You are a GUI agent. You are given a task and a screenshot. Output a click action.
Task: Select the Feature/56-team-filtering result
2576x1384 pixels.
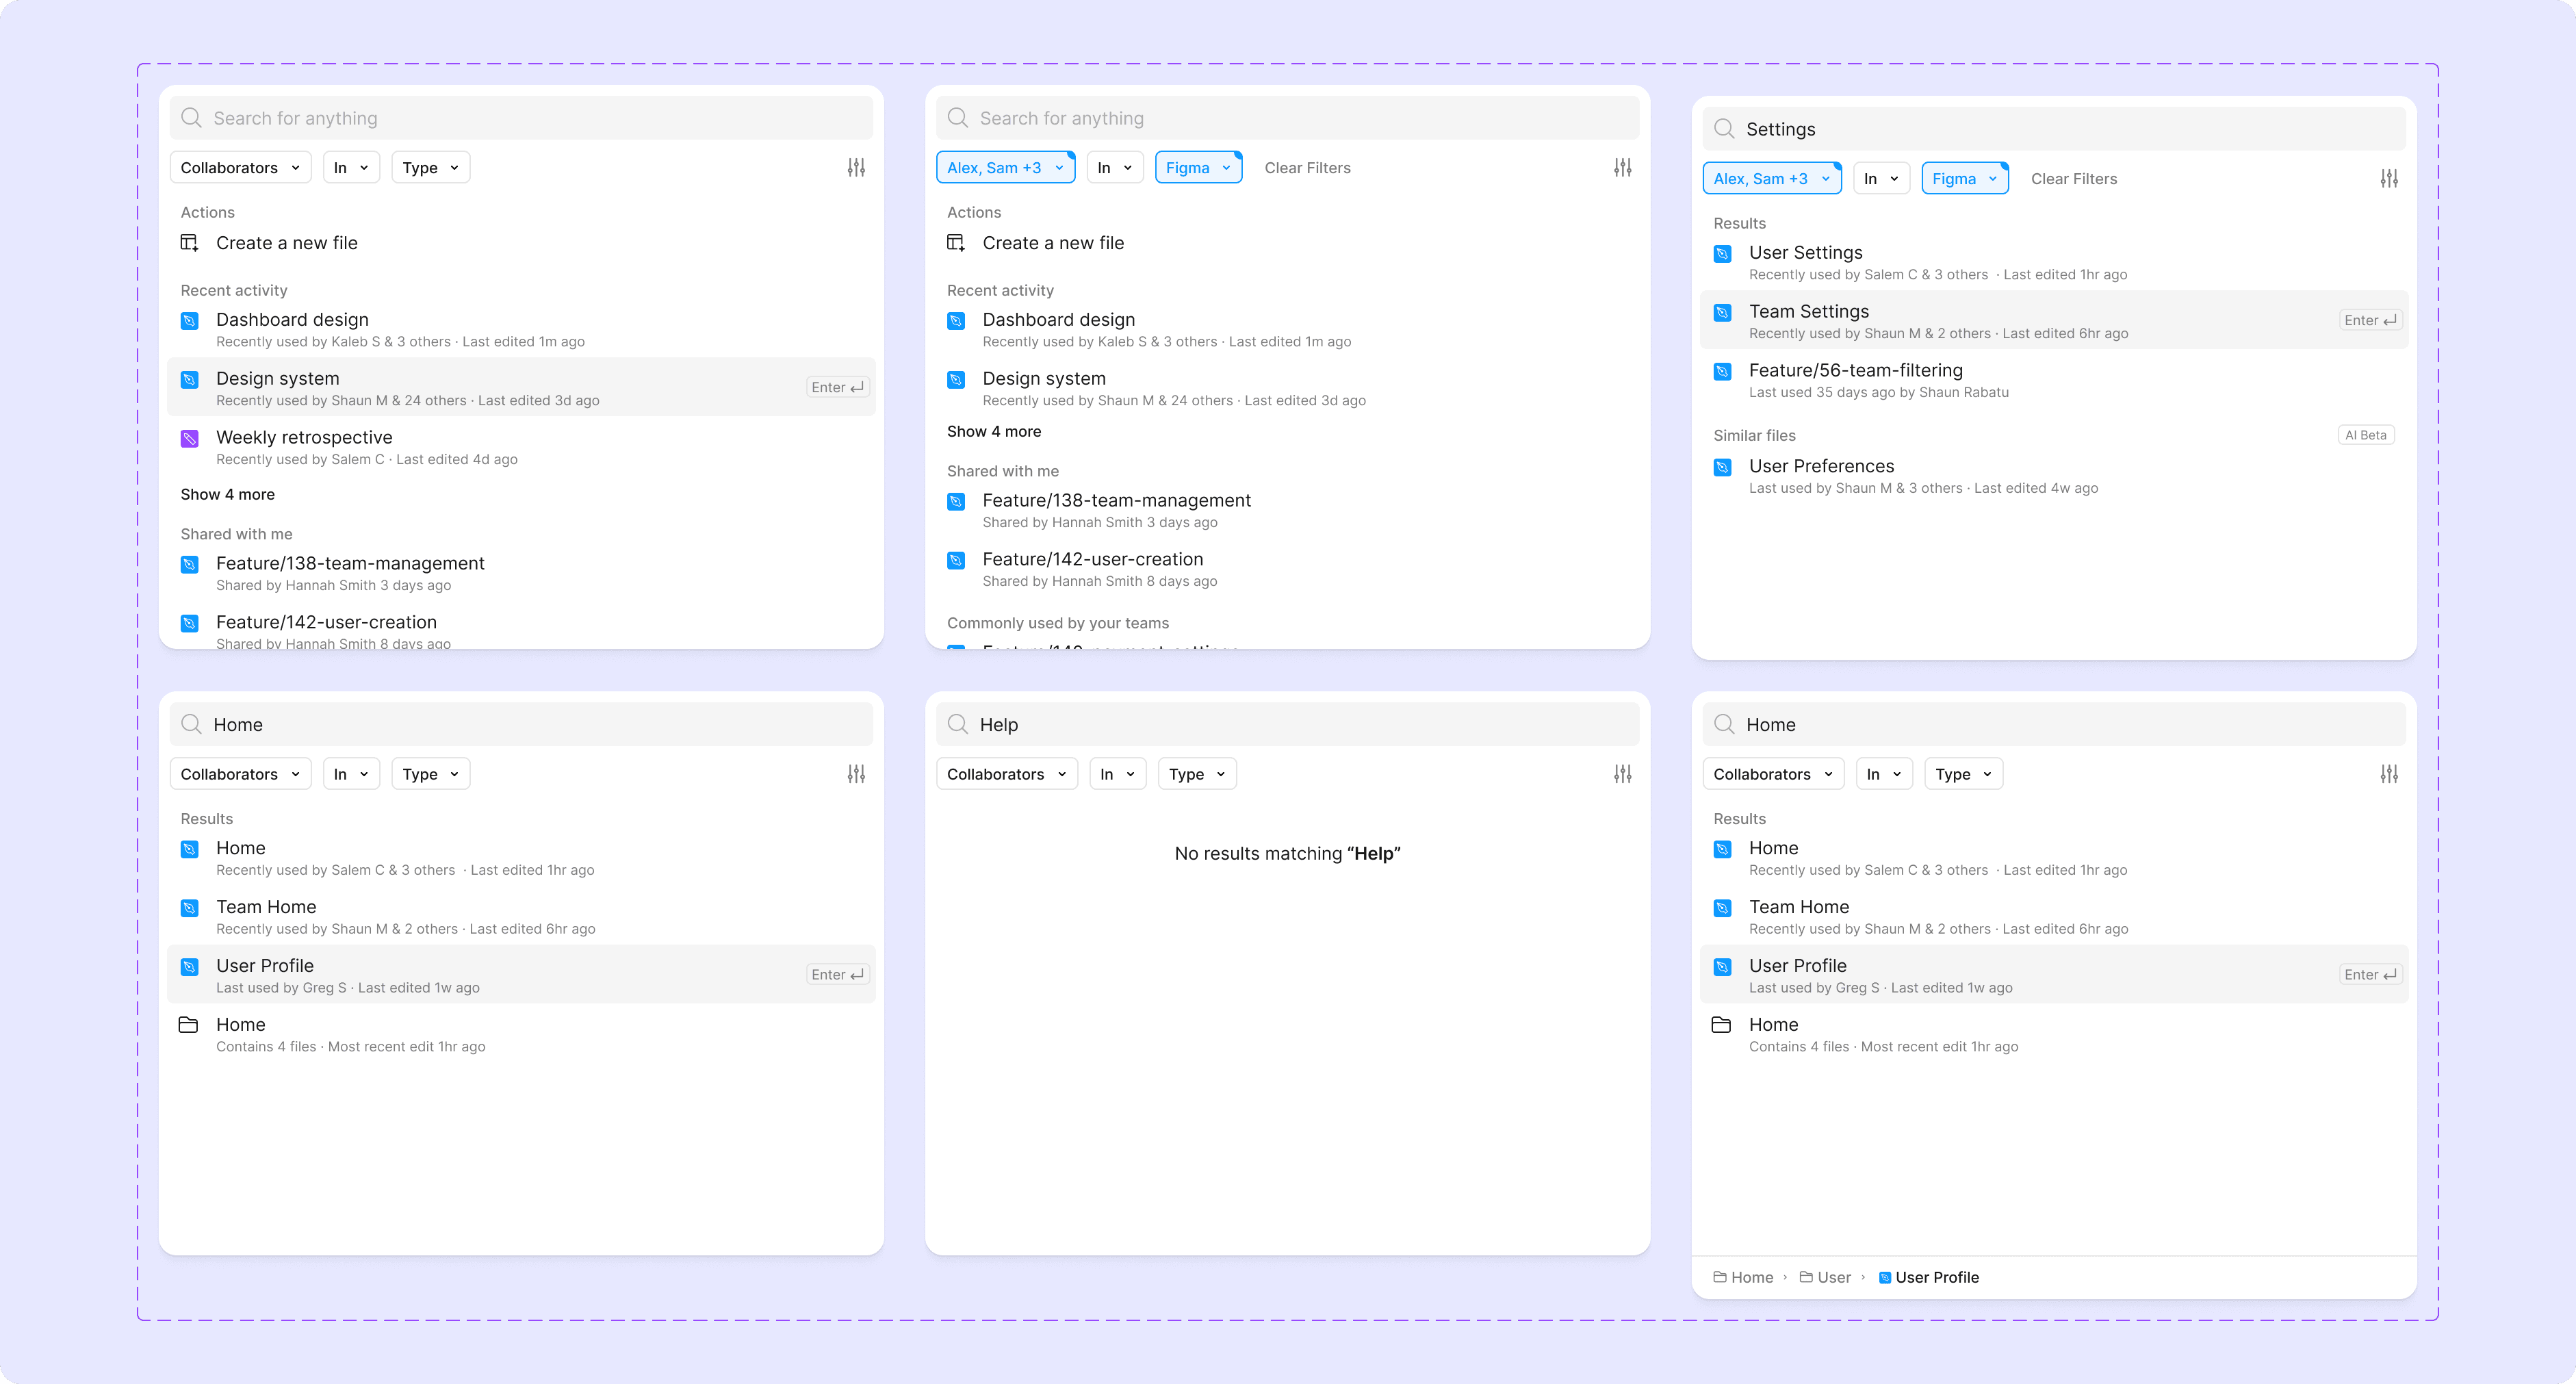coord(2054,379)
